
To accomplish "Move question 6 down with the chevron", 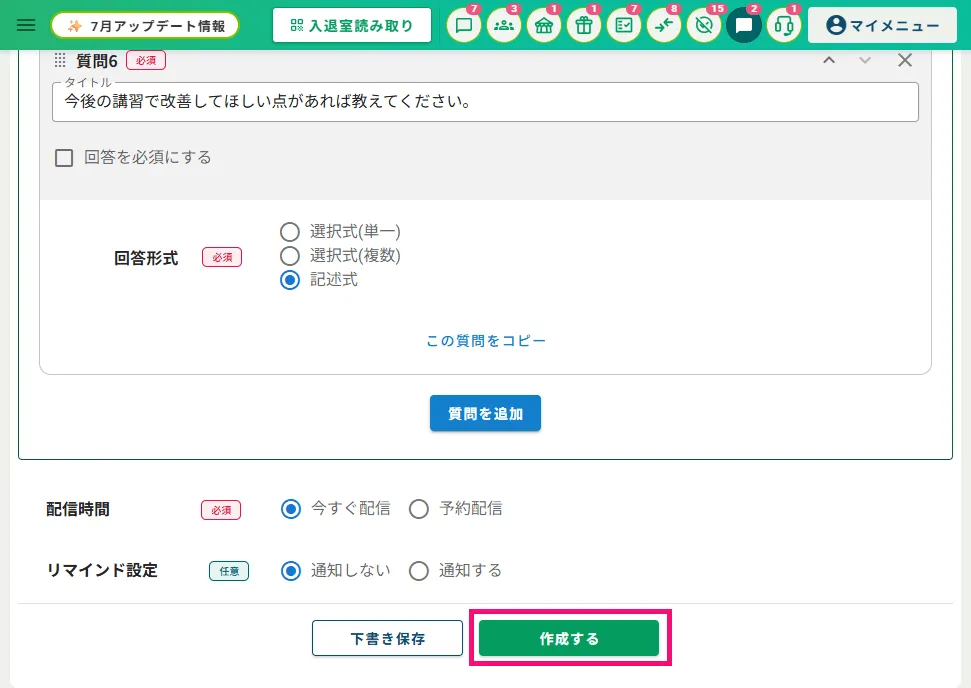I will pyautogui.click(x=865, y=60).
